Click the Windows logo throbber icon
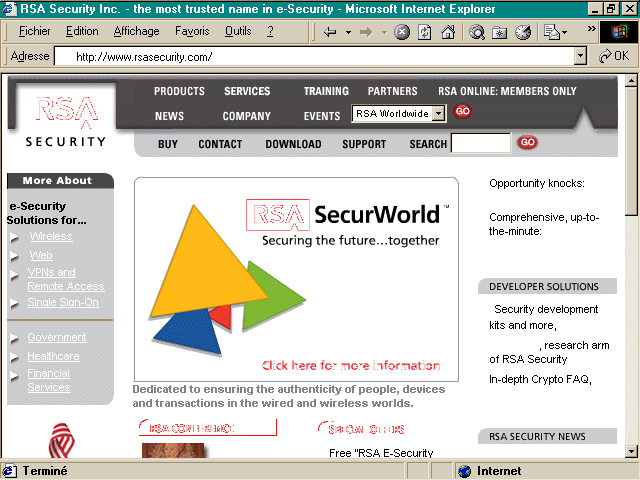640x480 pixels. pyautogui.click(x=619, y=32)
